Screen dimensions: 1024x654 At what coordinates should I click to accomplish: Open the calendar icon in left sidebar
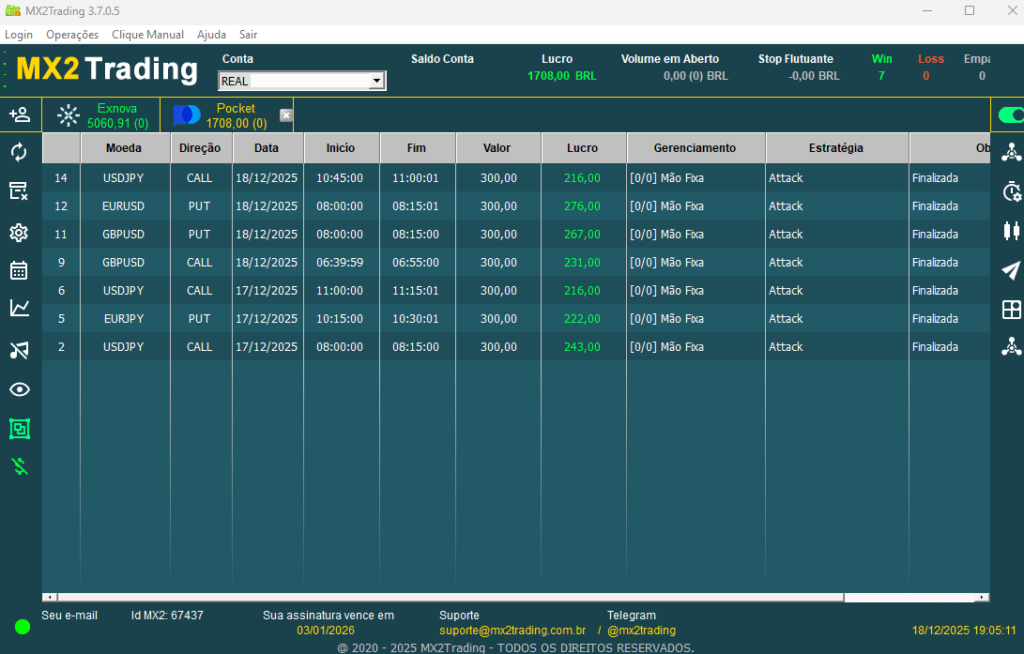click(19, 270)
